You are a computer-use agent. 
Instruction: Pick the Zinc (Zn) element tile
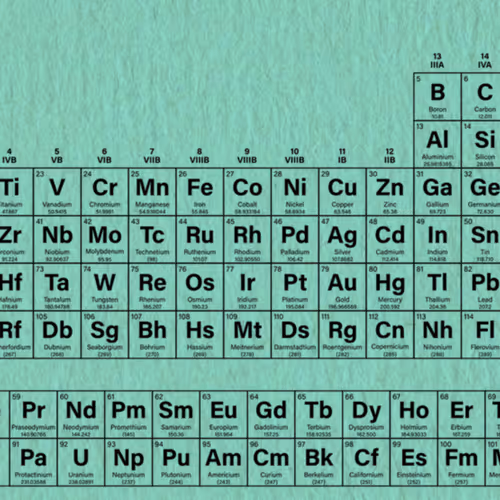[390, 192]
